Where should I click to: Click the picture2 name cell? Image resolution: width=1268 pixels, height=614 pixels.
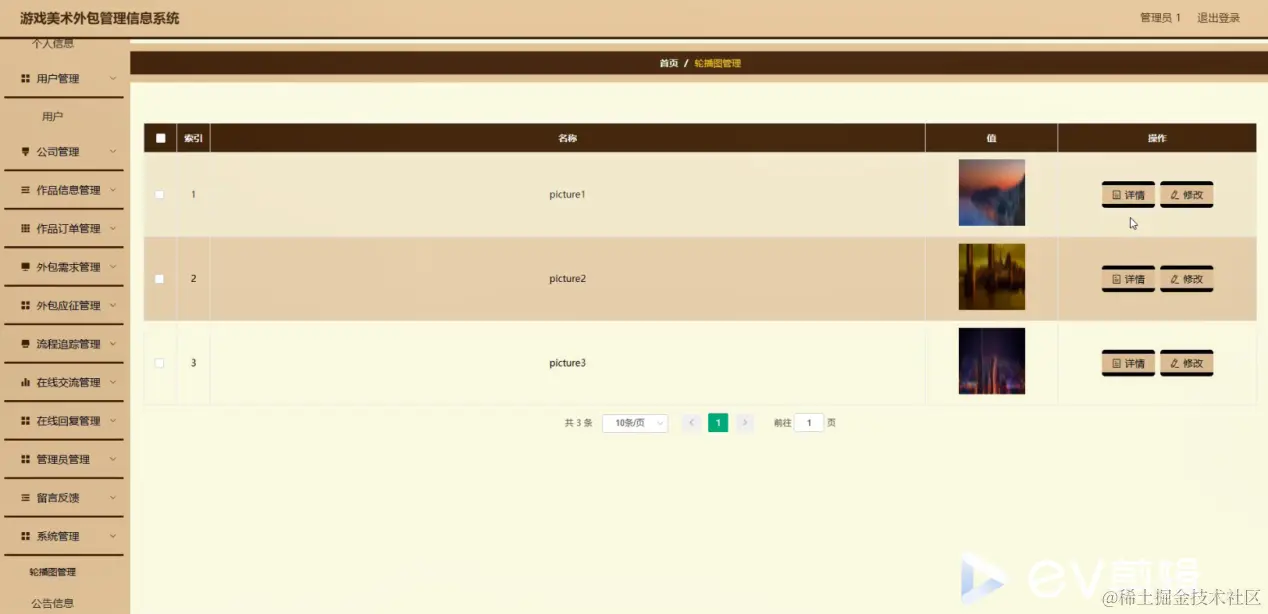[x=567, y=279]
